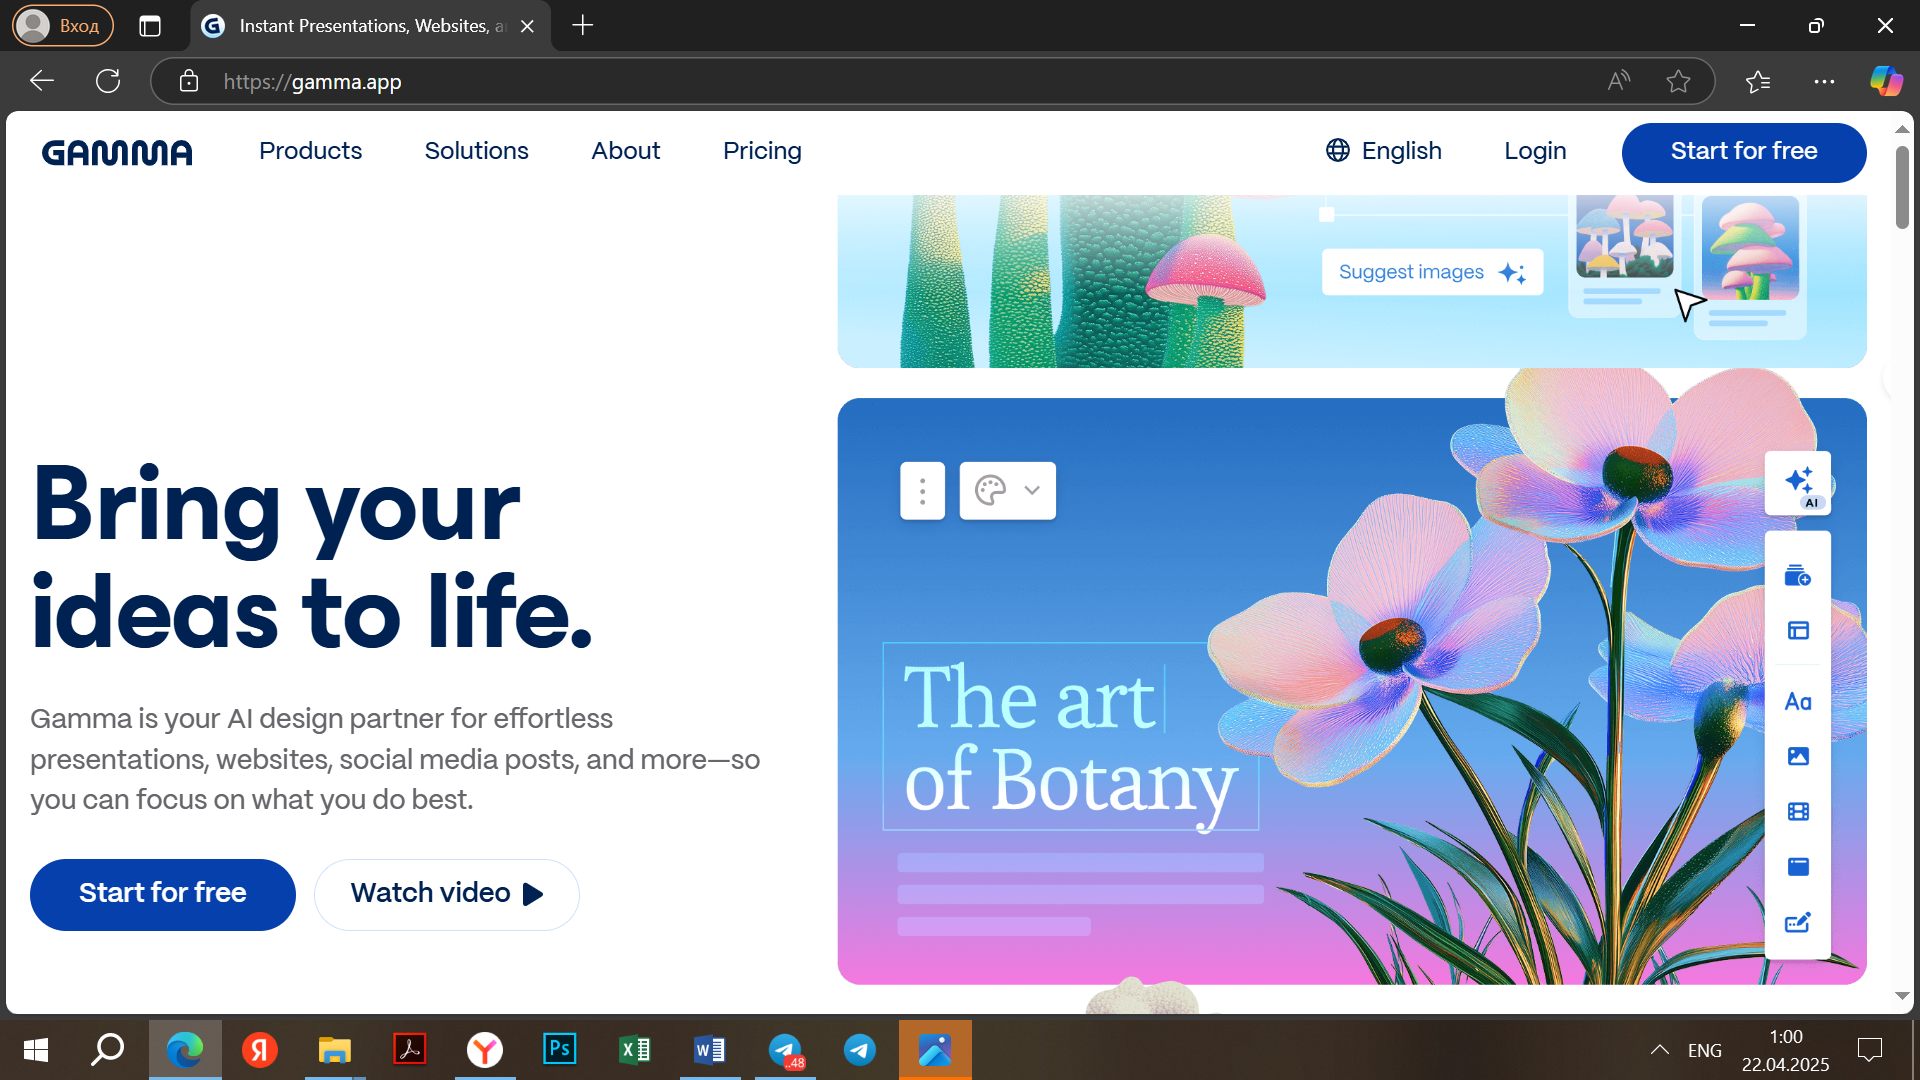The height and width of the screenshot is (1080, 1920).
Task: Toggle the Read aloud icon
Action: [x=1619, y=81]
